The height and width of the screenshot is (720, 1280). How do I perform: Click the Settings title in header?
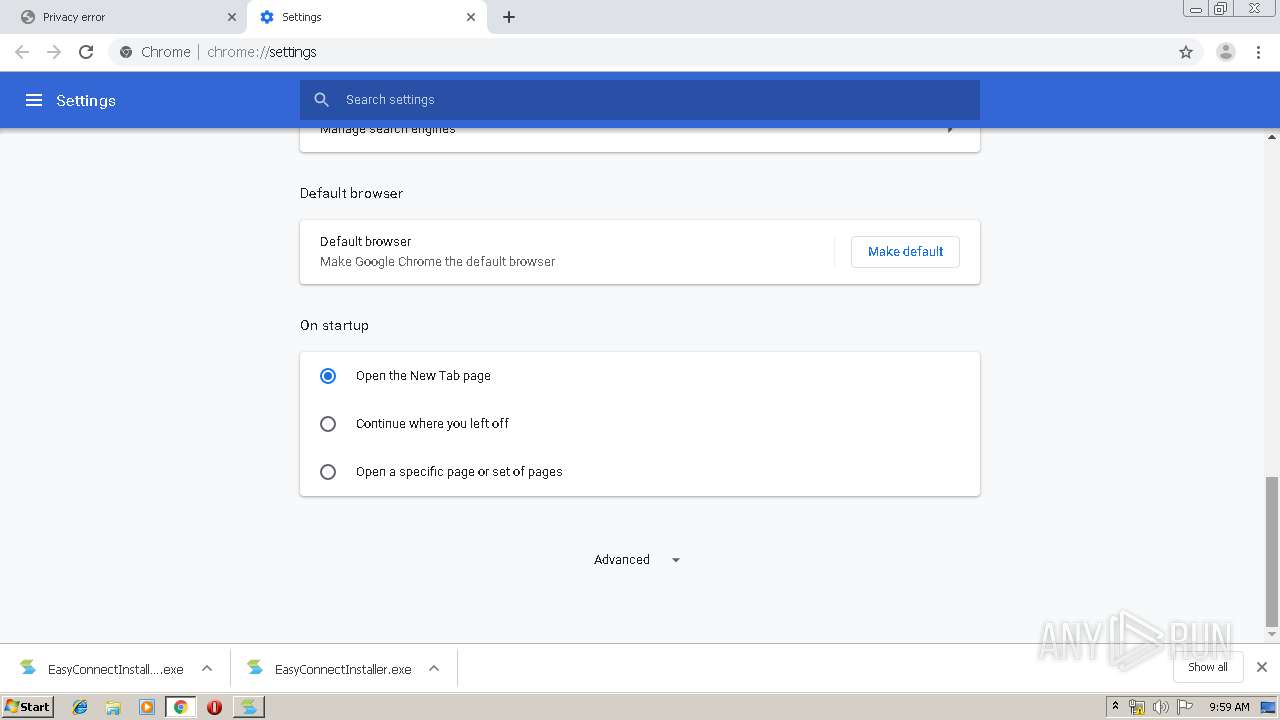[86, 100]
